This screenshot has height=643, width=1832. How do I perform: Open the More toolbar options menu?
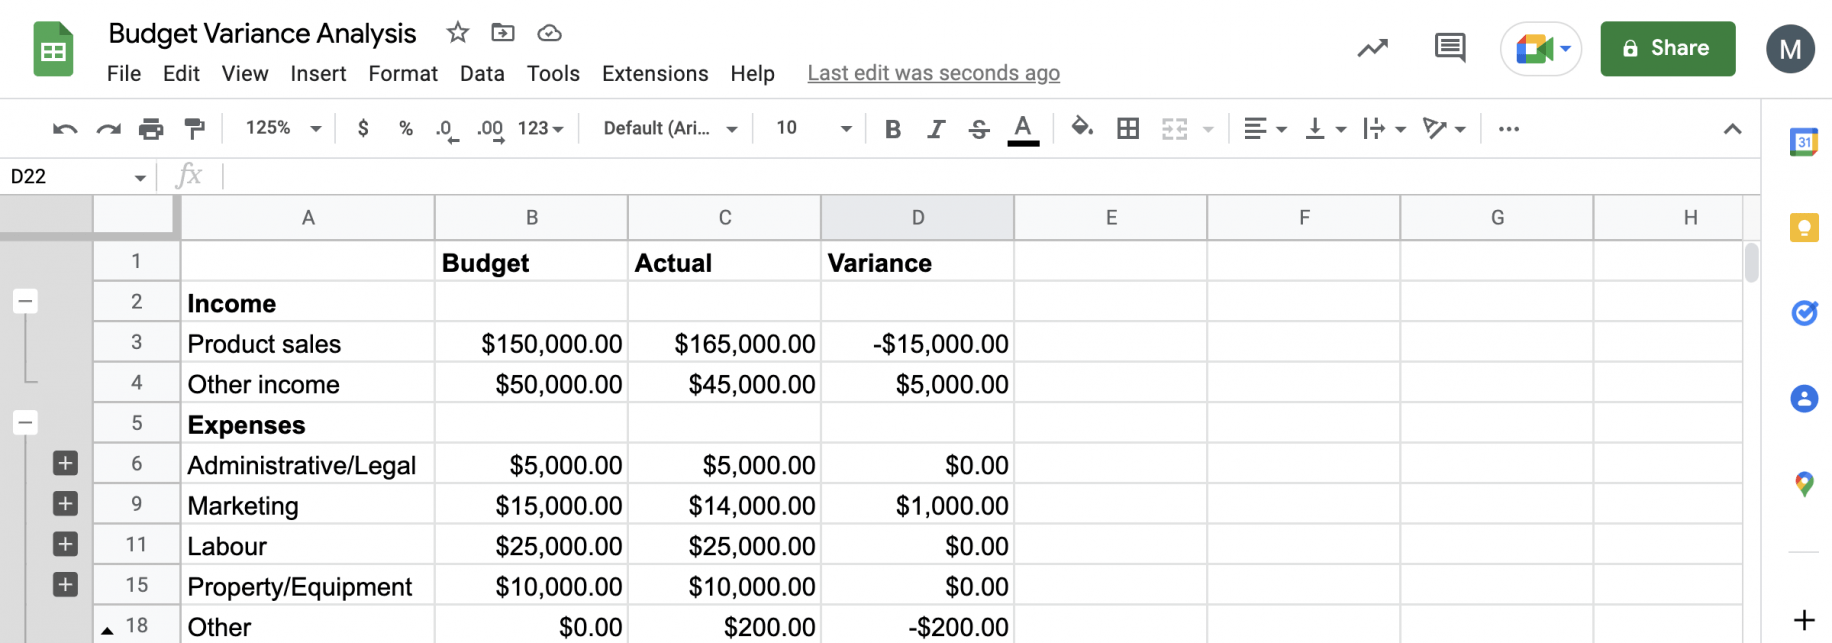point(1509,128)
